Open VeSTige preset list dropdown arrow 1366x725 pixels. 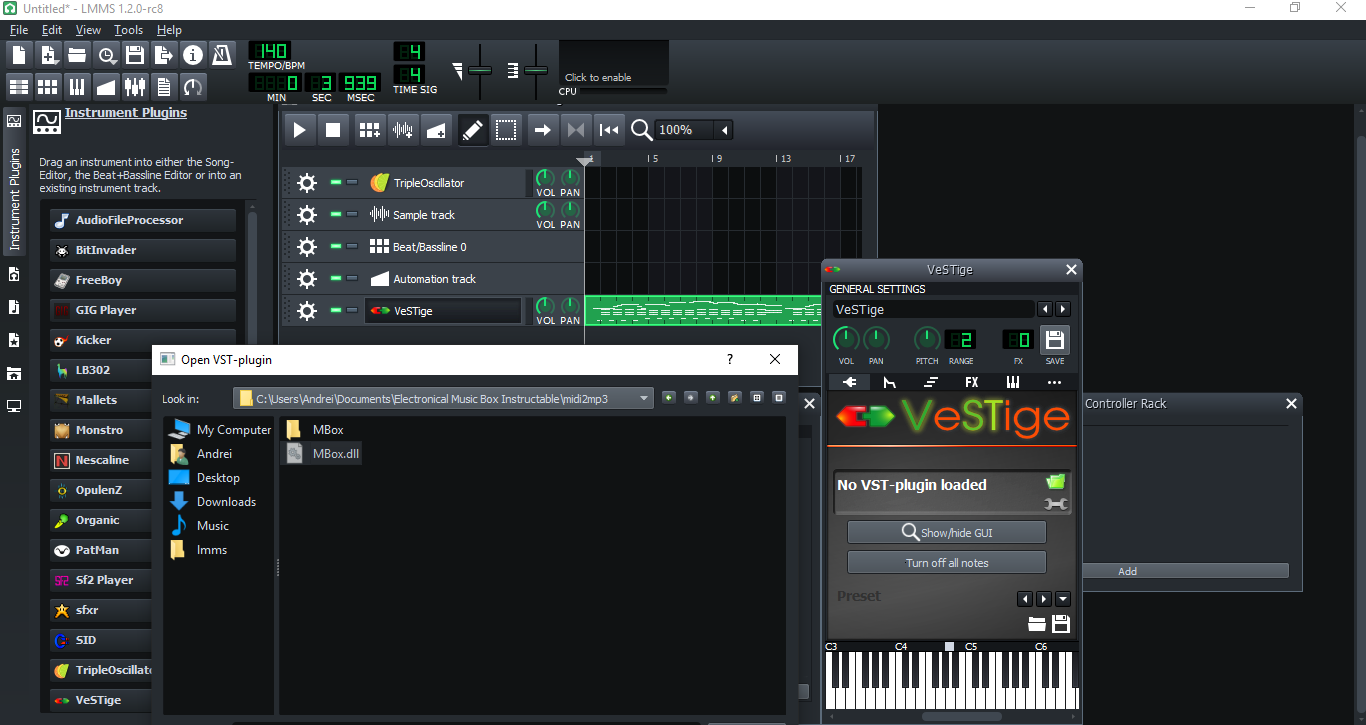coord(1063,599)
